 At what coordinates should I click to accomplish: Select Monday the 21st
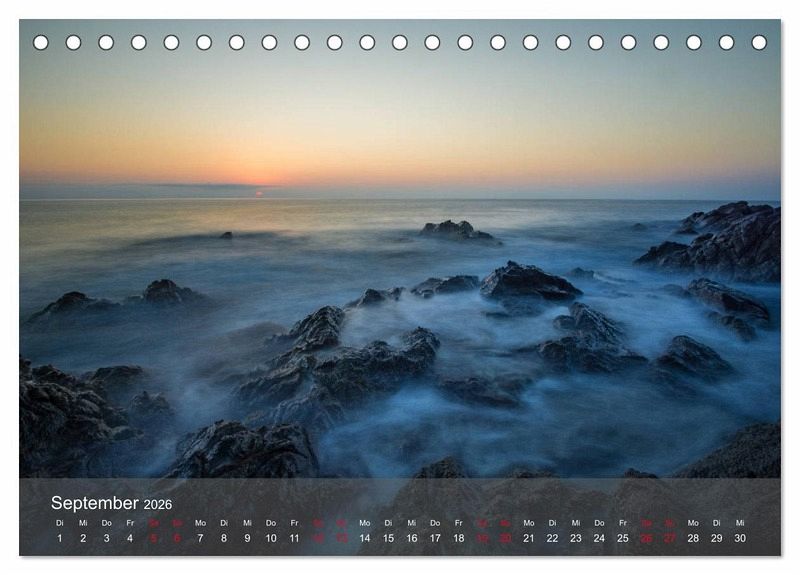(528, 538)
